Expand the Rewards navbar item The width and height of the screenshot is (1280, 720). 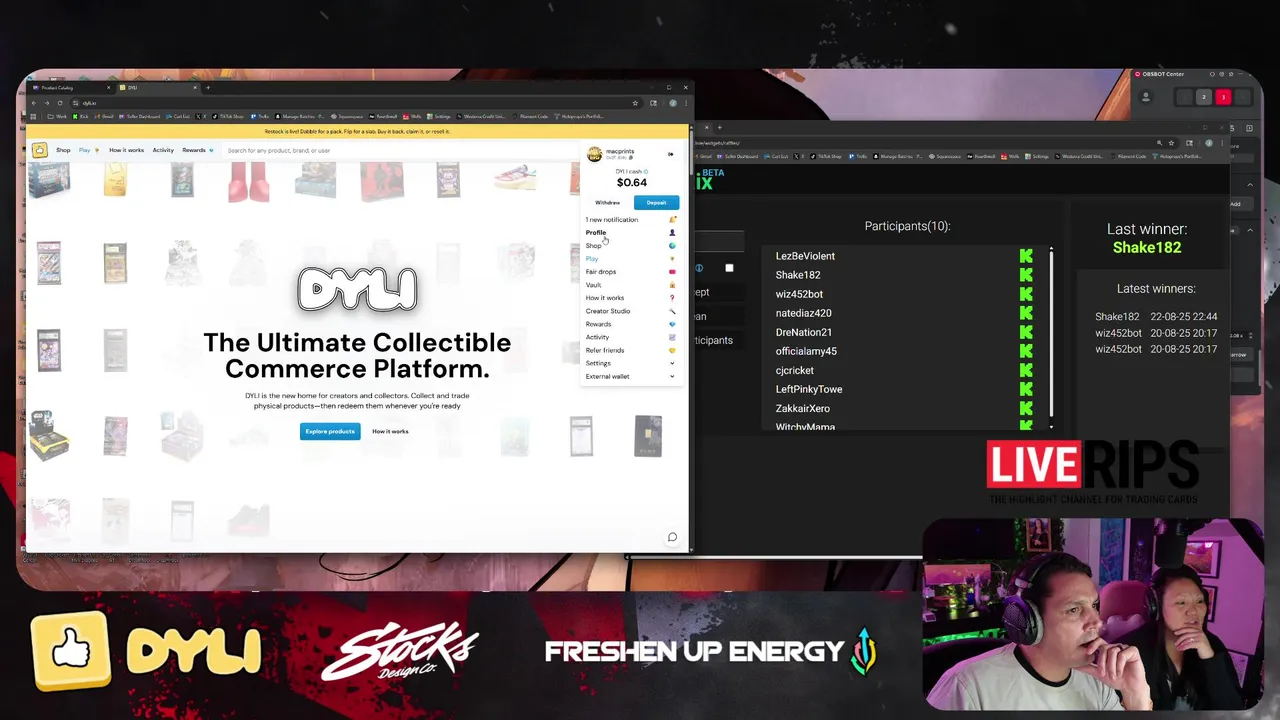coord(196,150)
